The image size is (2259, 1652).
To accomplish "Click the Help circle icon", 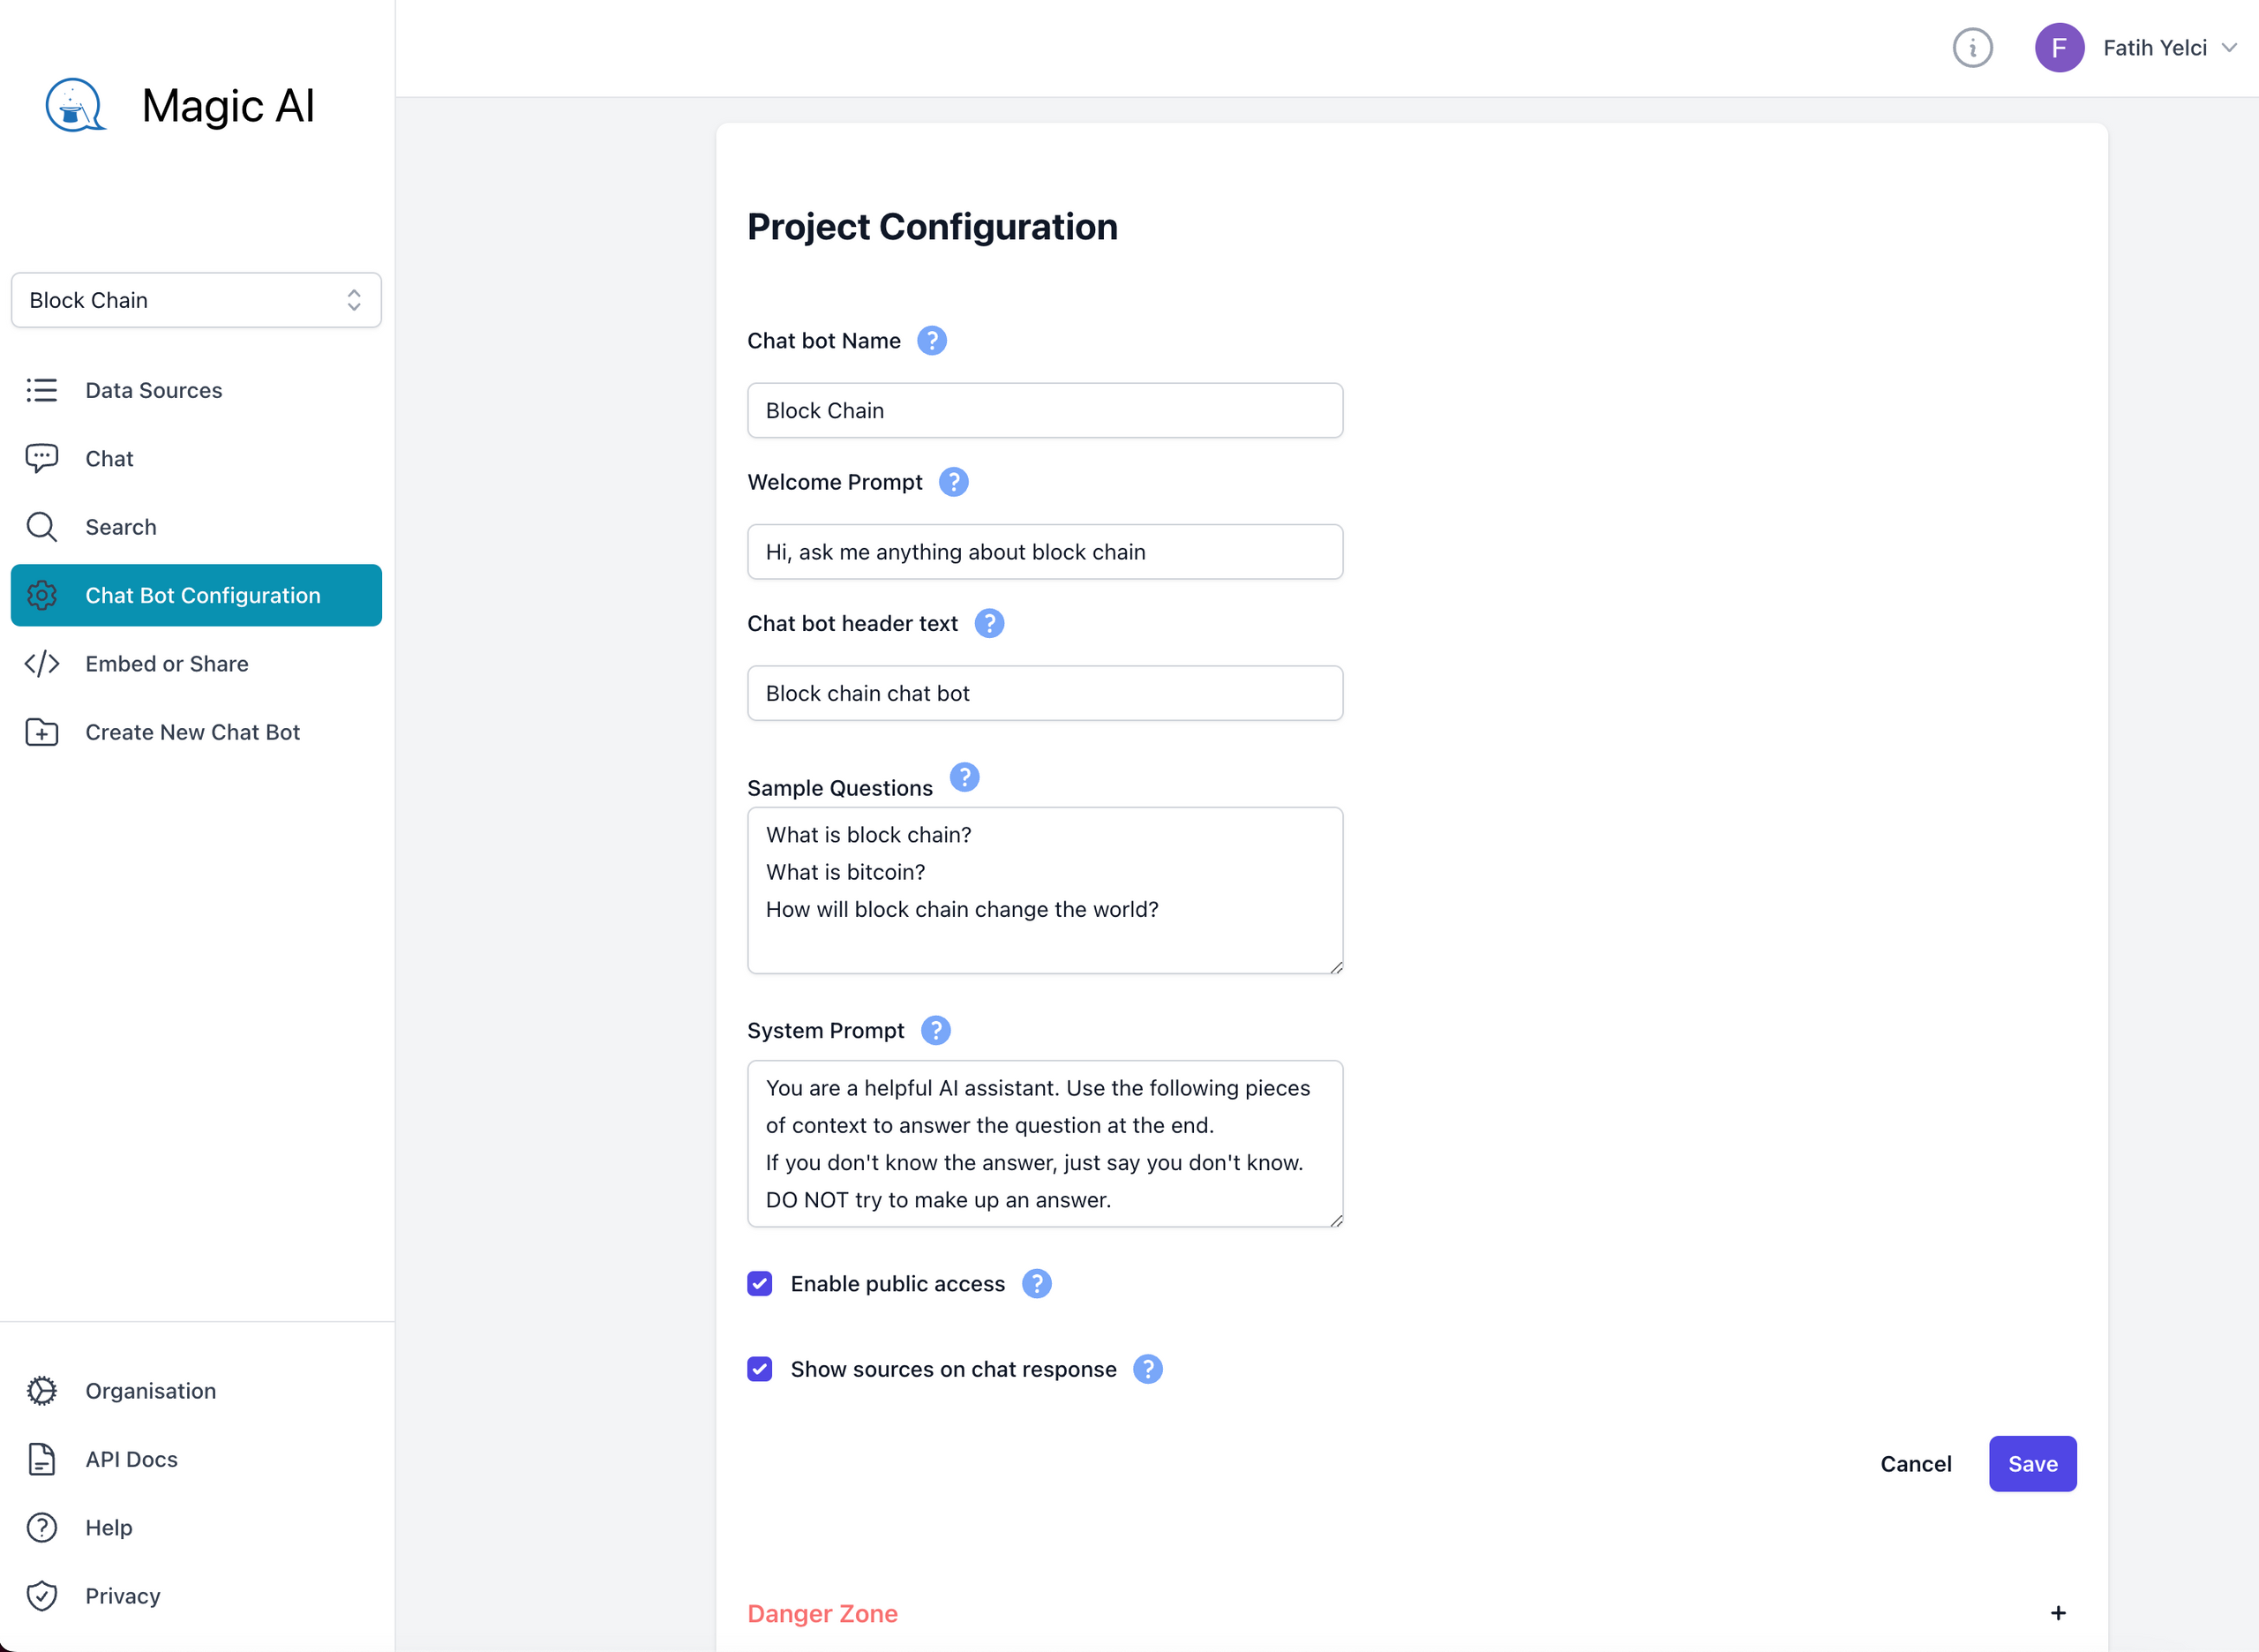I will pos(42,1526).
